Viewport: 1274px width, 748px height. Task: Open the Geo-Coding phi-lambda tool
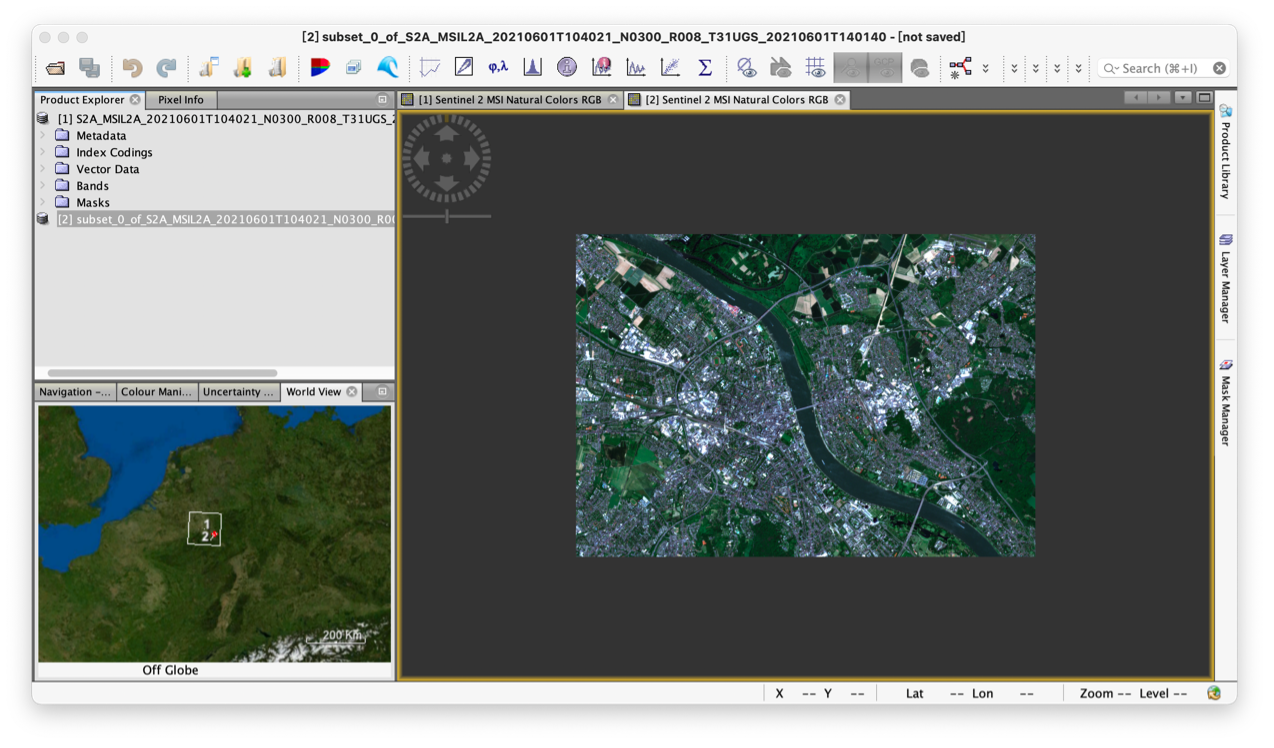[x=498, y=68]
